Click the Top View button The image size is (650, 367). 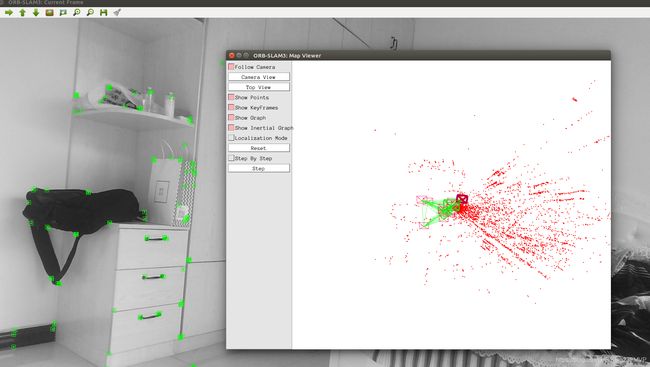click(x=259, y=87)
